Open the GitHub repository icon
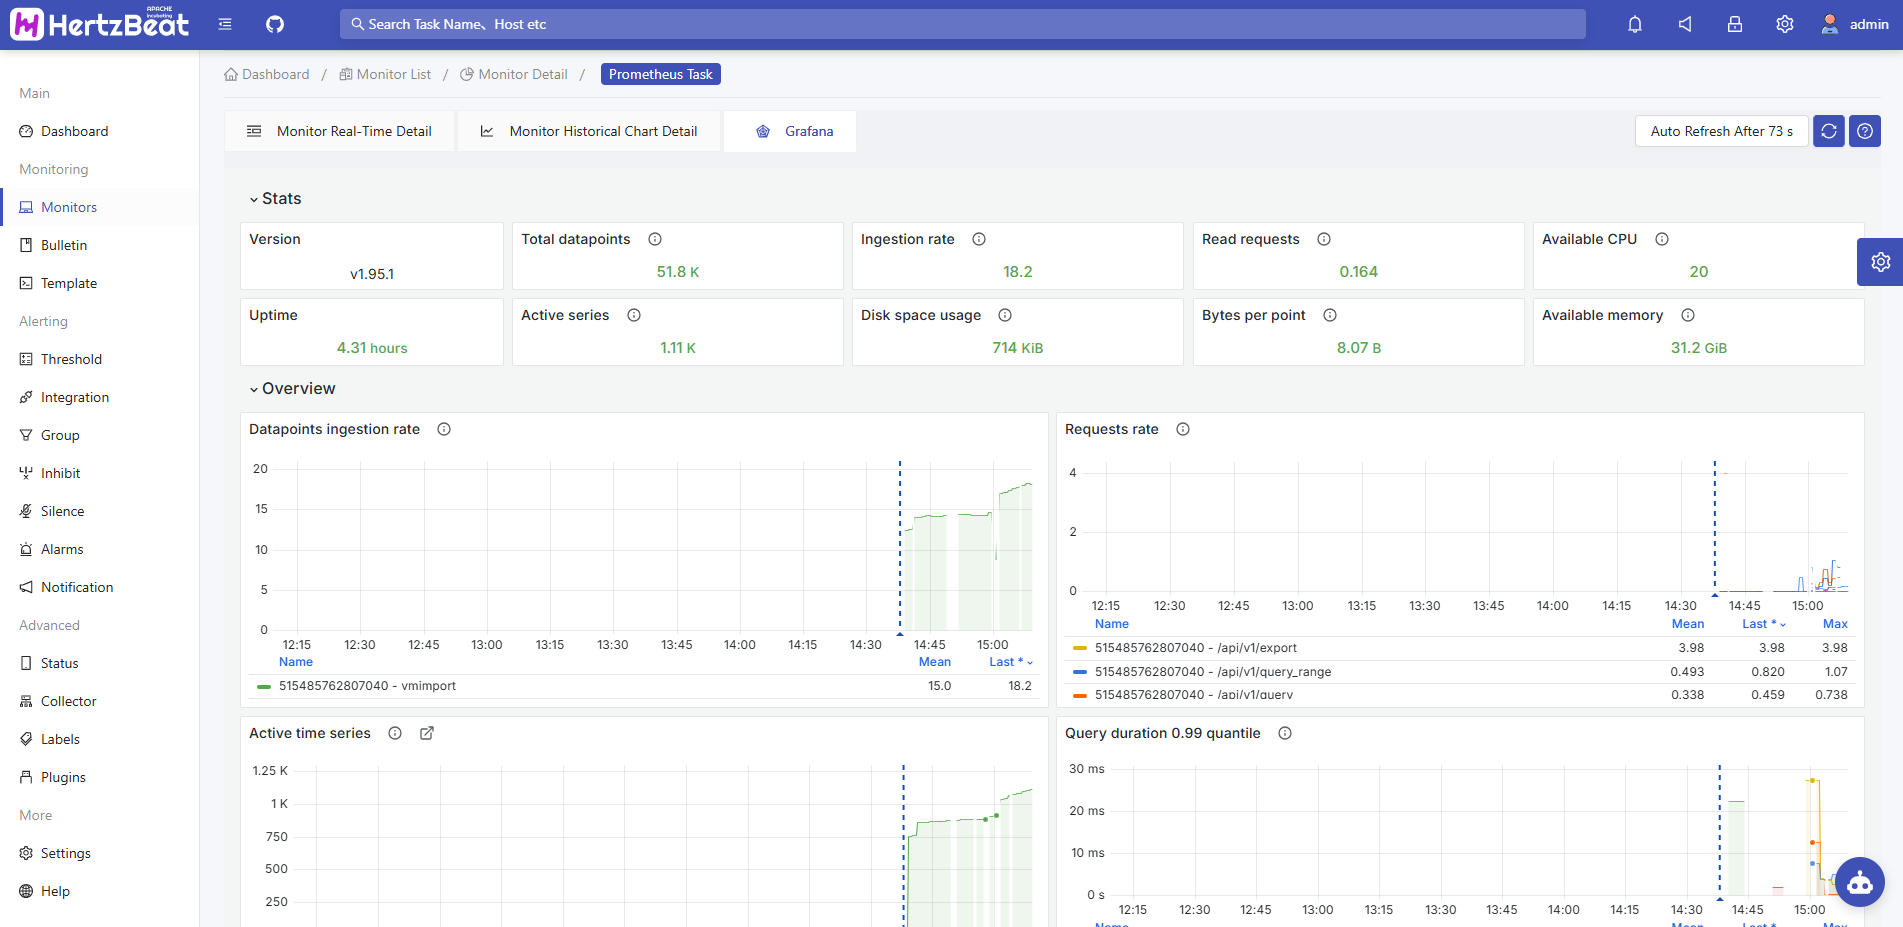The height and width of the screenshot is (927, 1903). click(275, 24)
